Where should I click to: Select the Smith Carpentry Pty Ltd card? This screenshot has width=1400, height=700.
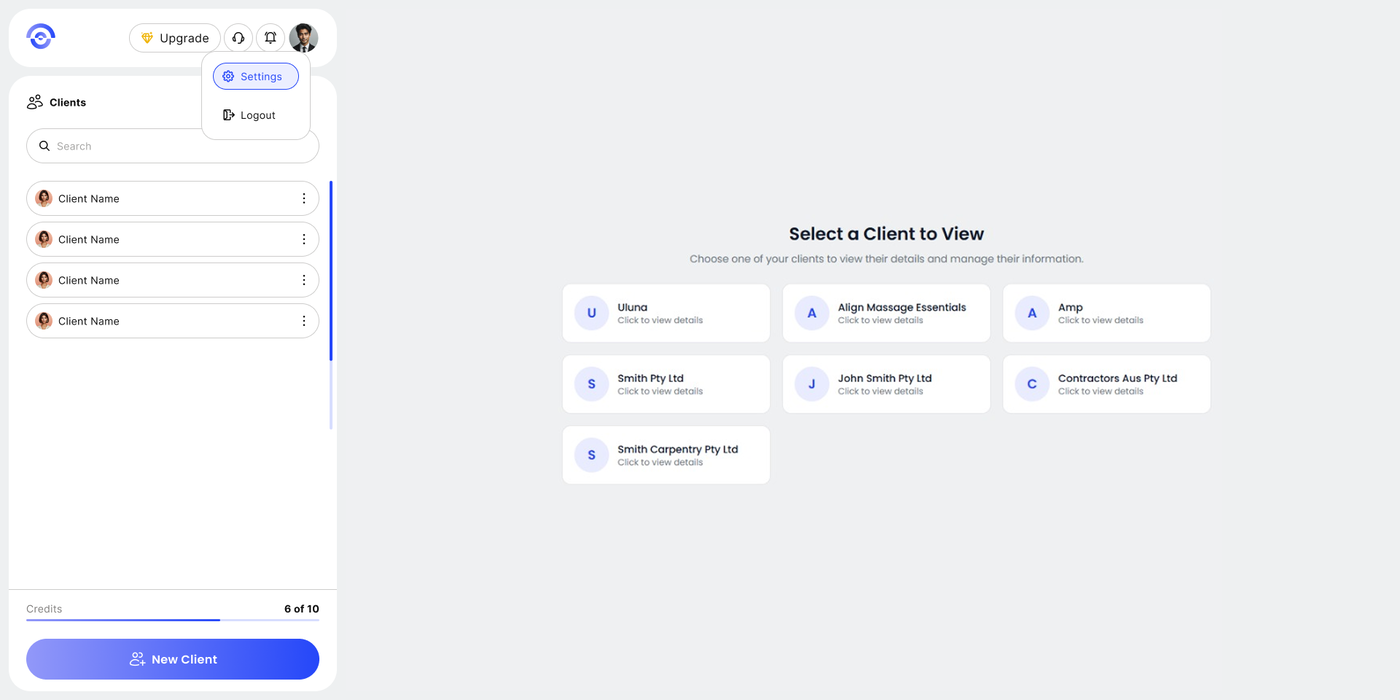pos(666,455)
